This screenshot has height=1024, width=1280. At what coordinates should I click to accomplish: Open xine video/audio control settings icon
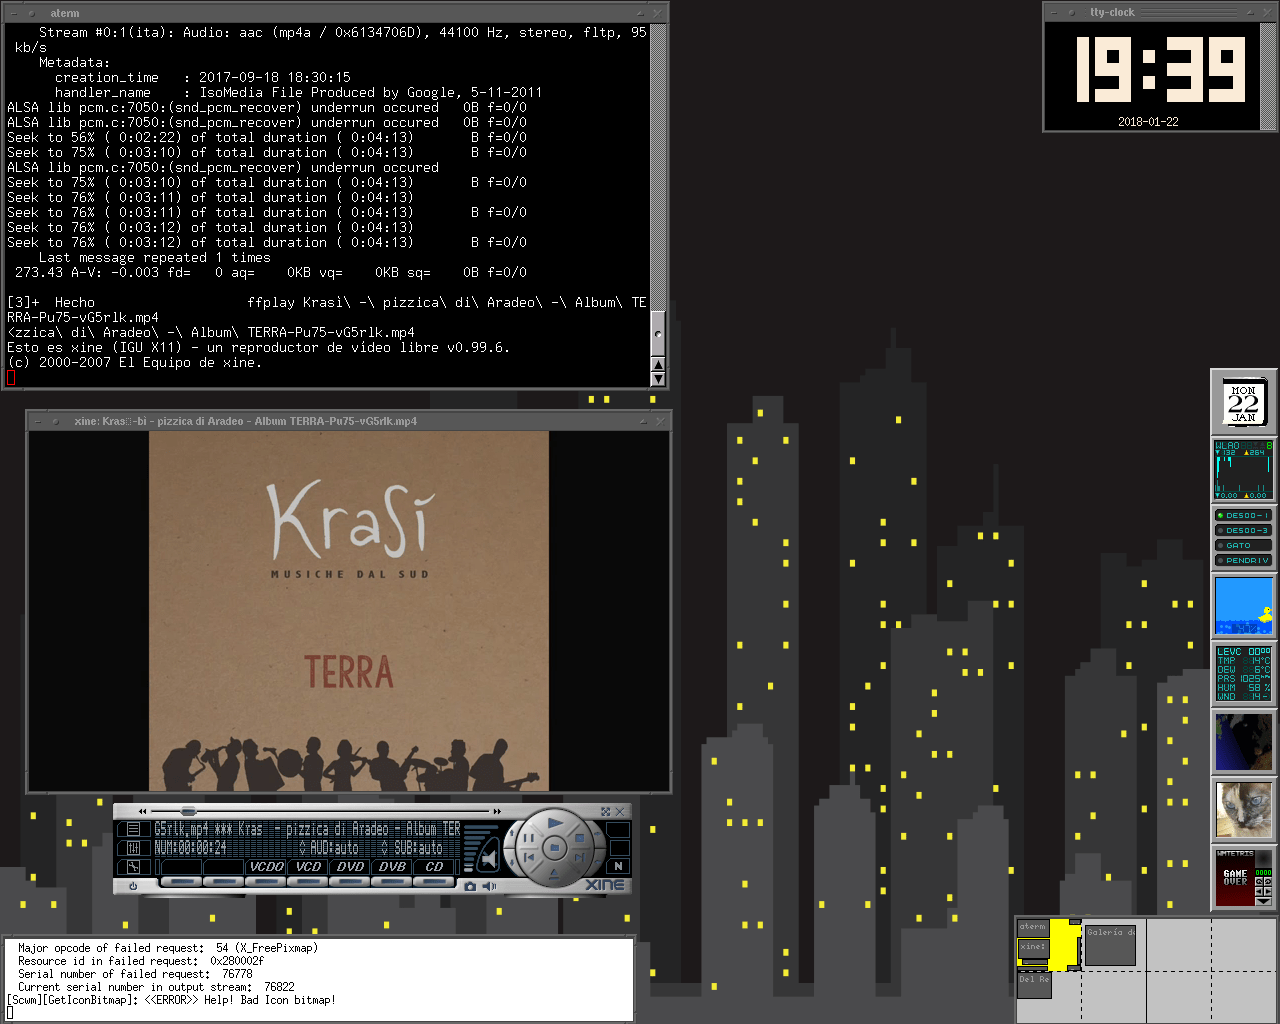133,848
